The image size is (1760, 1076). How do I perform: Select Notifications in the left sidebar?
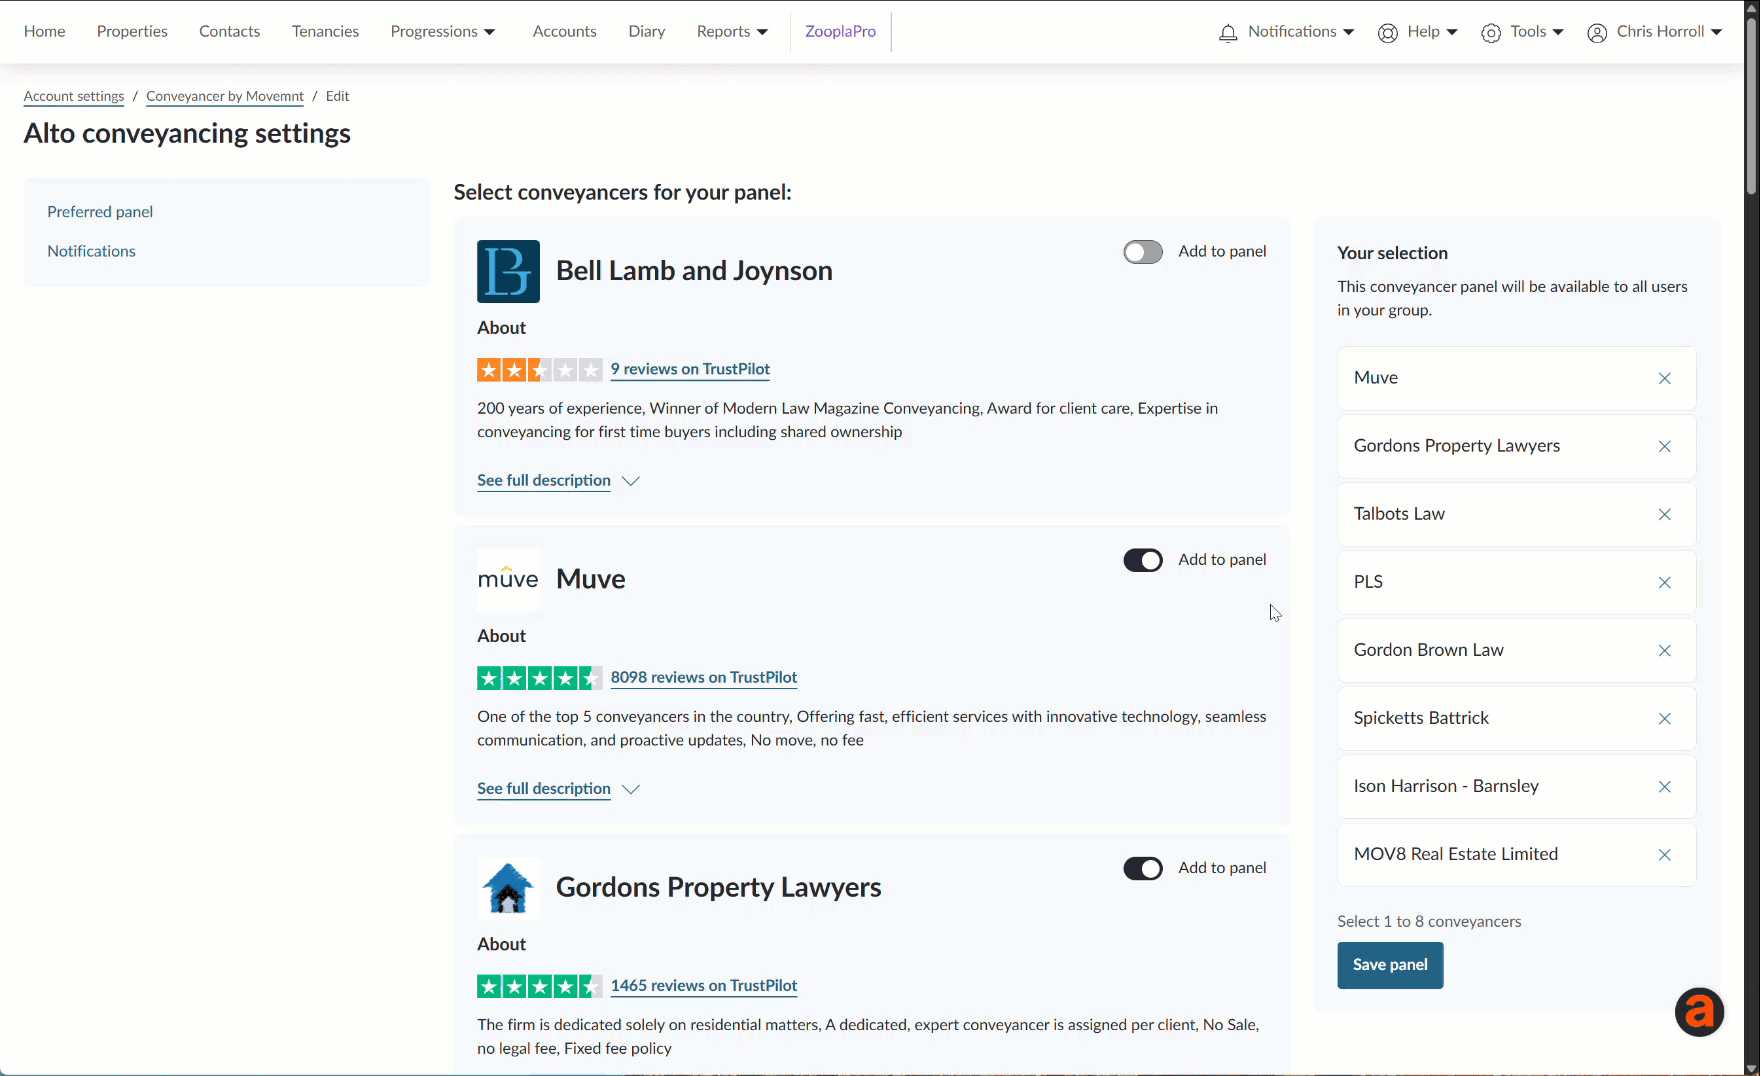point(91,251)
